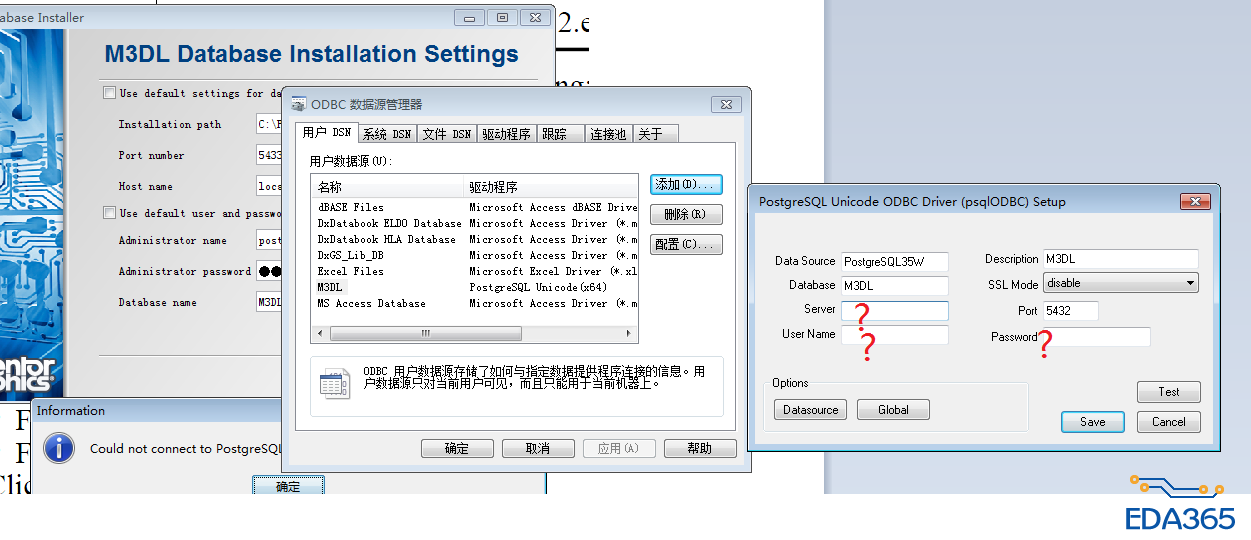This screenshot has height=540, width=1251.
Task: Close the PostgreSQL ODBC Driver Setup window
Action: 1194,201
